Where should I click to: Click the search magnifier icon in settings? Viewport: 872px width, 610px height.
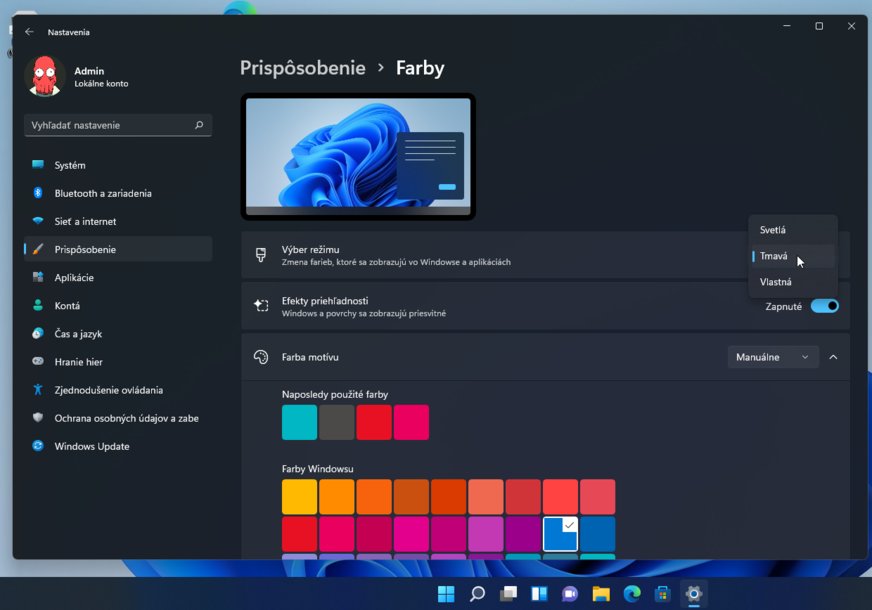[x=199, y=125]
